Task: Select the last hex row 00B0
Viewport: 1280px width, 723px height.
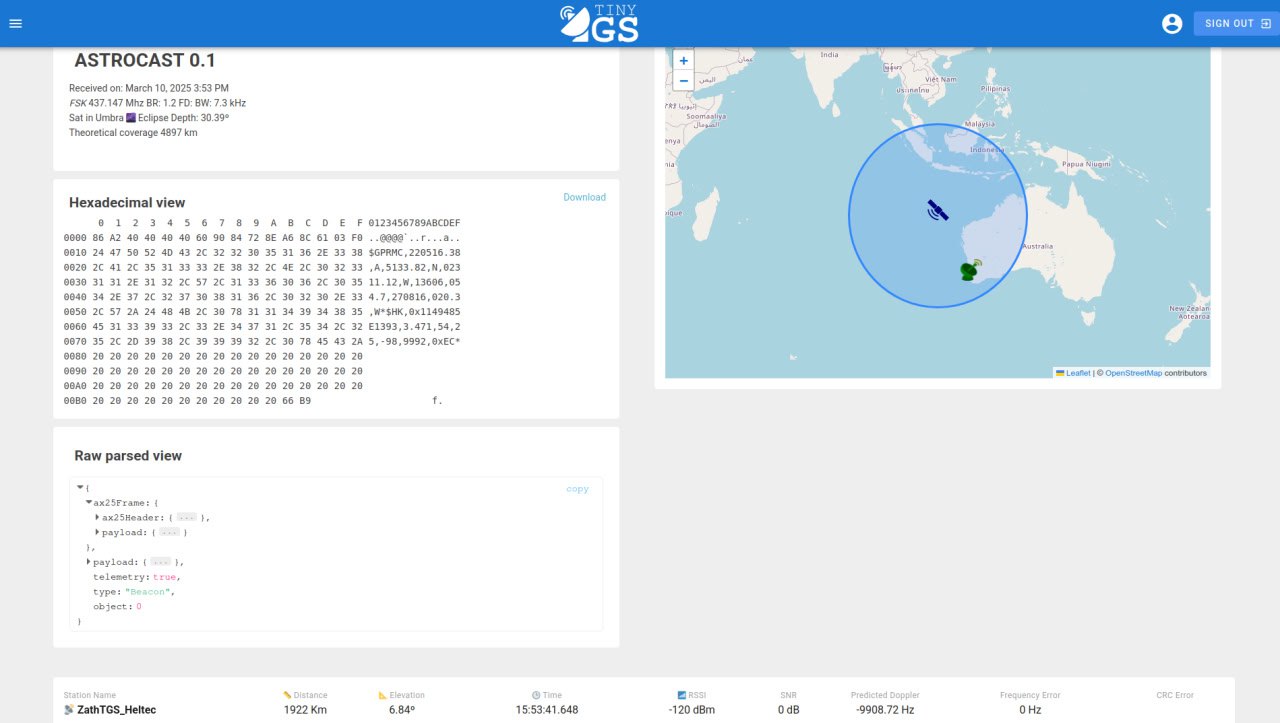Action: coord(253,401)
